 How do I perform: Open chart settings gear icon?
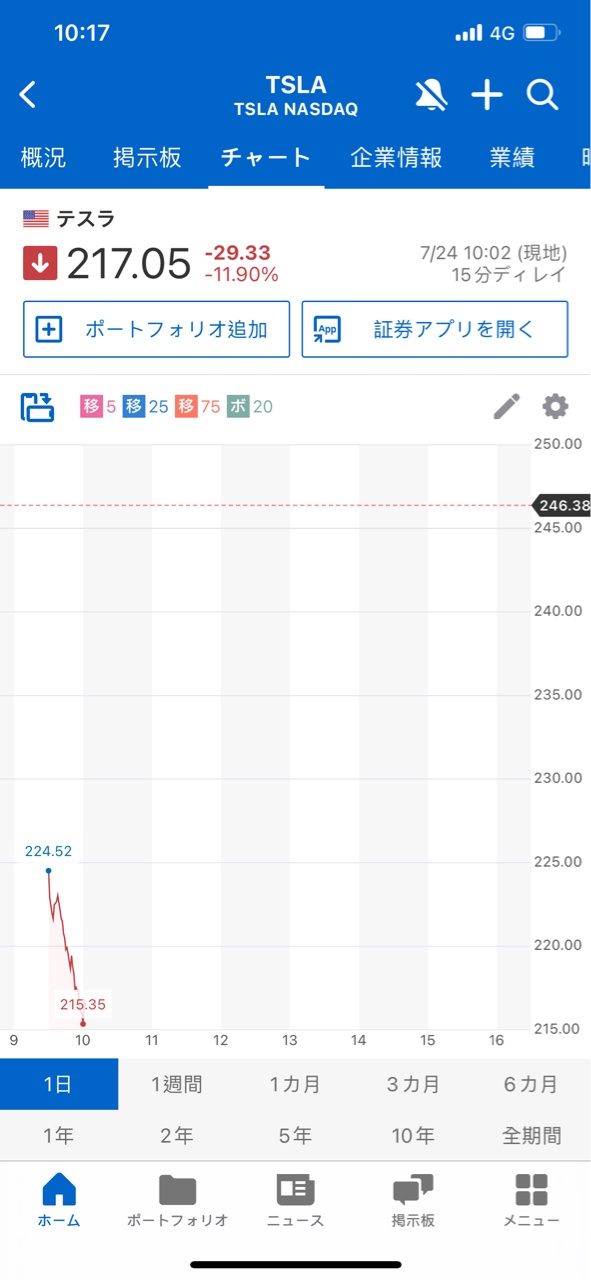click(555, 406)
